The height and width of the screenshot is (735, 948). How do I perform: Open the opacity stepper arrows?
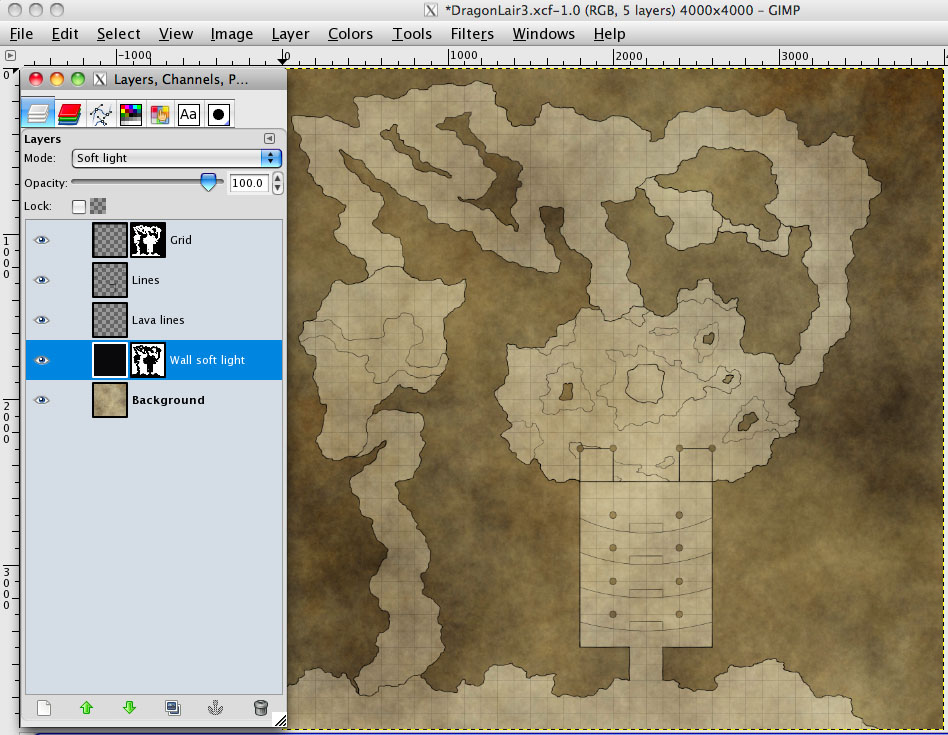click(x=277, y=183)
